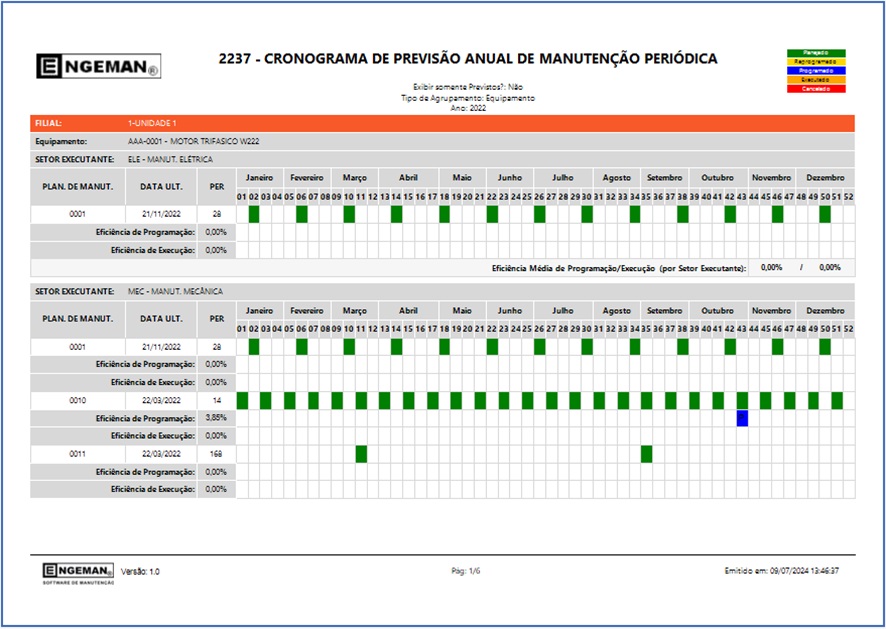886x629 pixels.
Task: Click the 3,85% programming efficiency value
Action: pyautogui.click(x=215, y=418)
